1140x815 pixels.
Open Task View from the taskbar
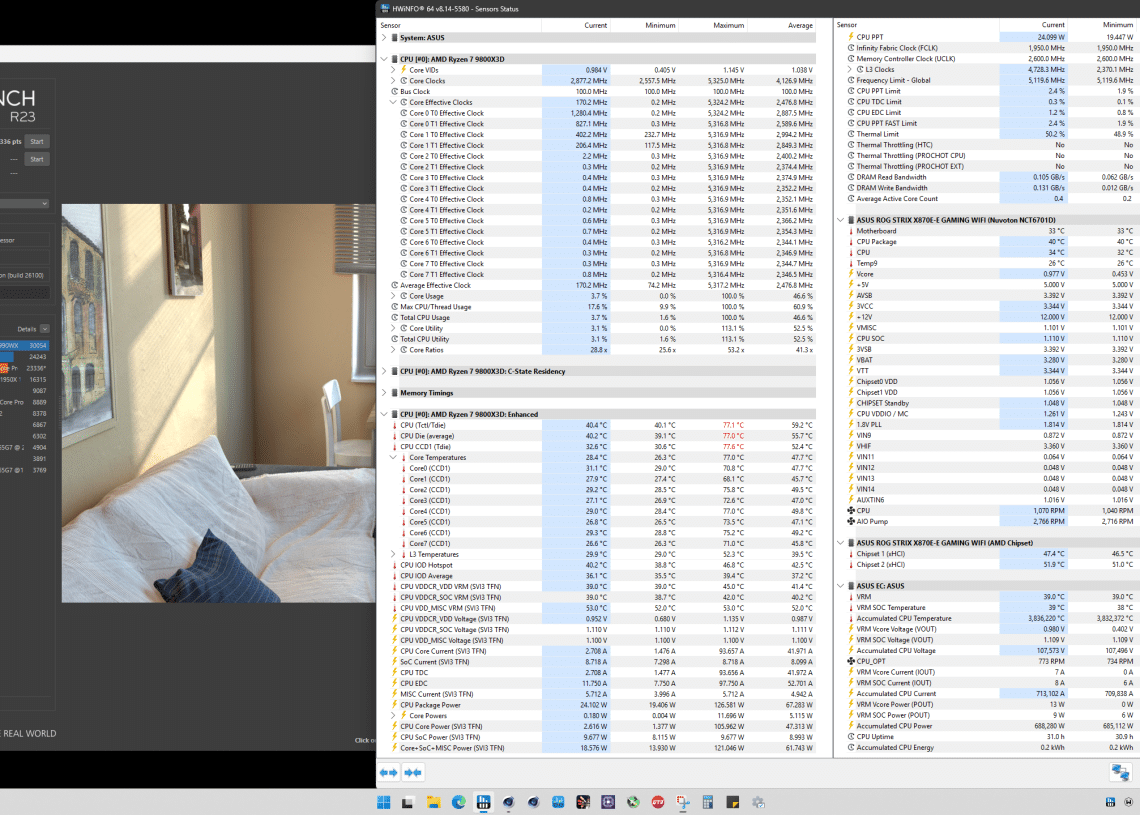(x=408, y=802)
